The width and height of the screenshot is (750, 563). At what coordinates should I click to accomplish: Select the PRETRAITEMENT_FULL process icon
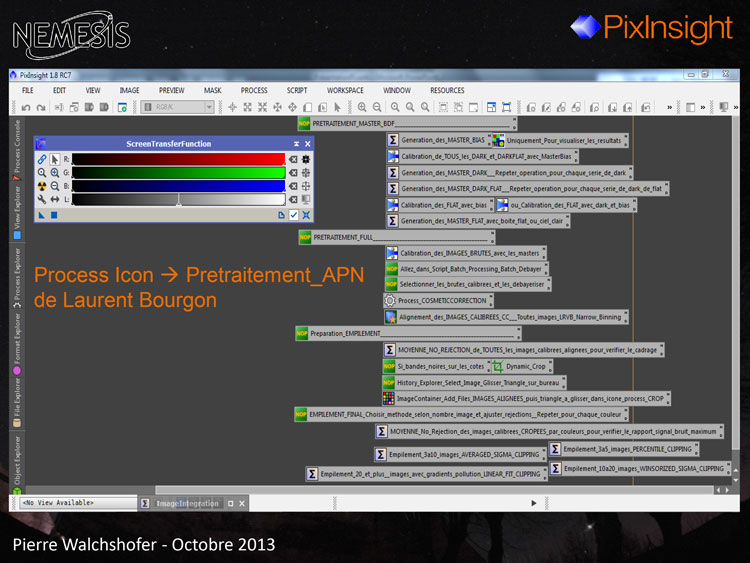click(397, 237)
